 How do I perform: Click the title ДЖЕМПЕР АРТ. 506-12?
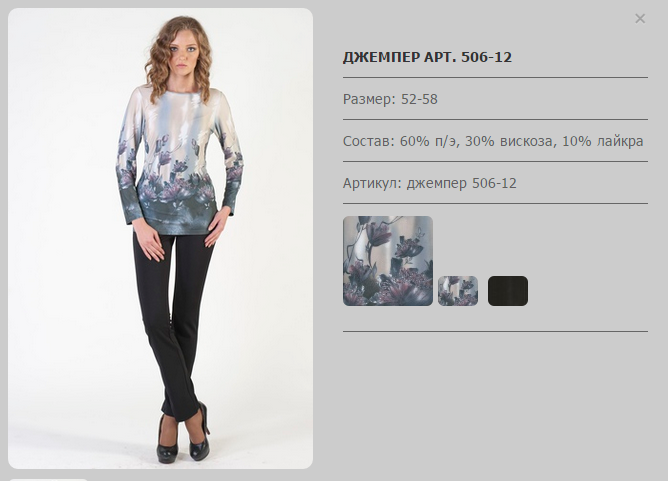coord(427,57)
